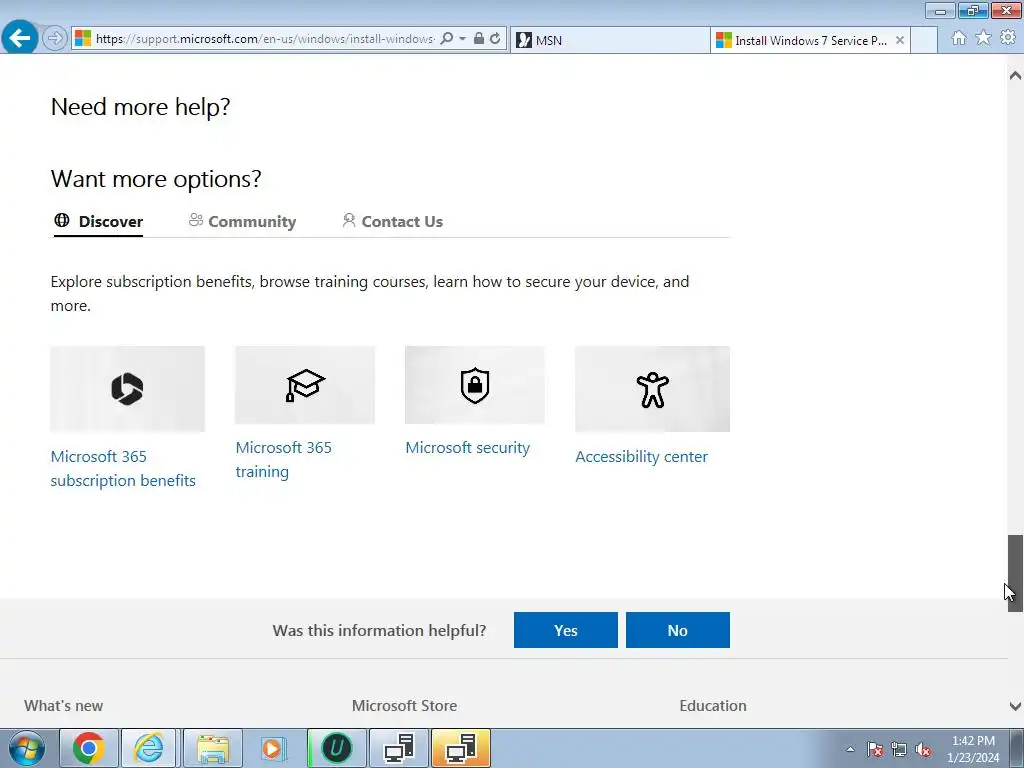Switch to the Community tab

[x=242, y=222]
